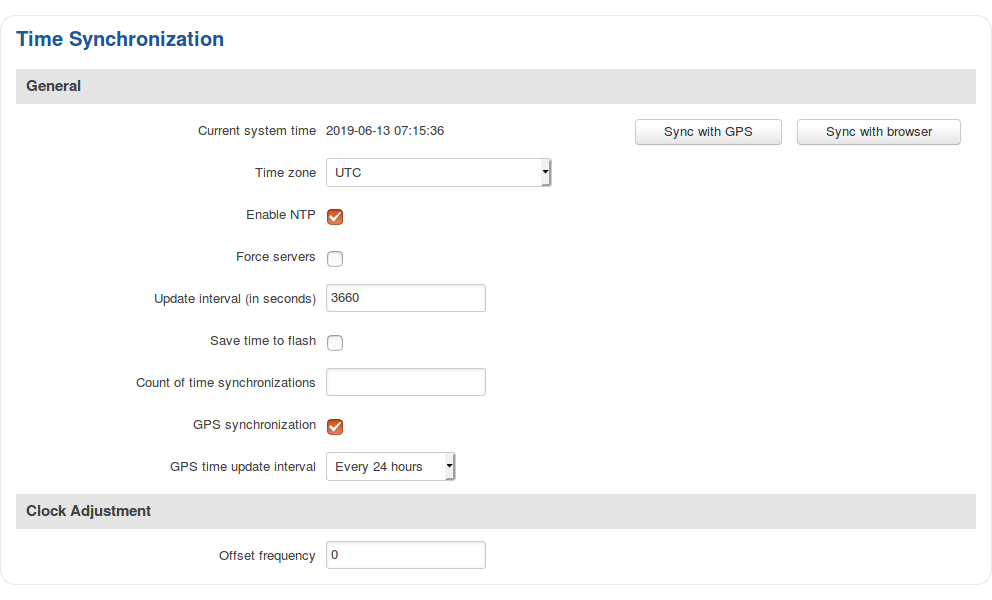Click the Count of time synchronizations field
The height and width of the screenshot is (600, 992).
tap(405, 382)
